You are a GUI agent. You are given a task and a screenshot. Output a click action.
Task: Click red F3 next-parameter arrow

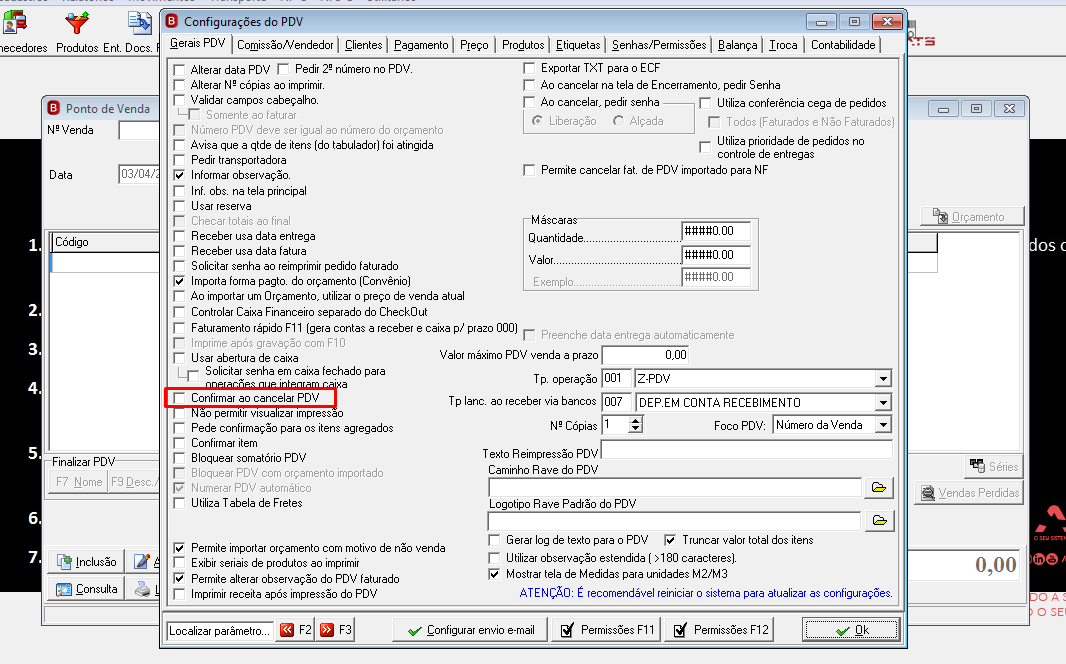pos(336,630)
